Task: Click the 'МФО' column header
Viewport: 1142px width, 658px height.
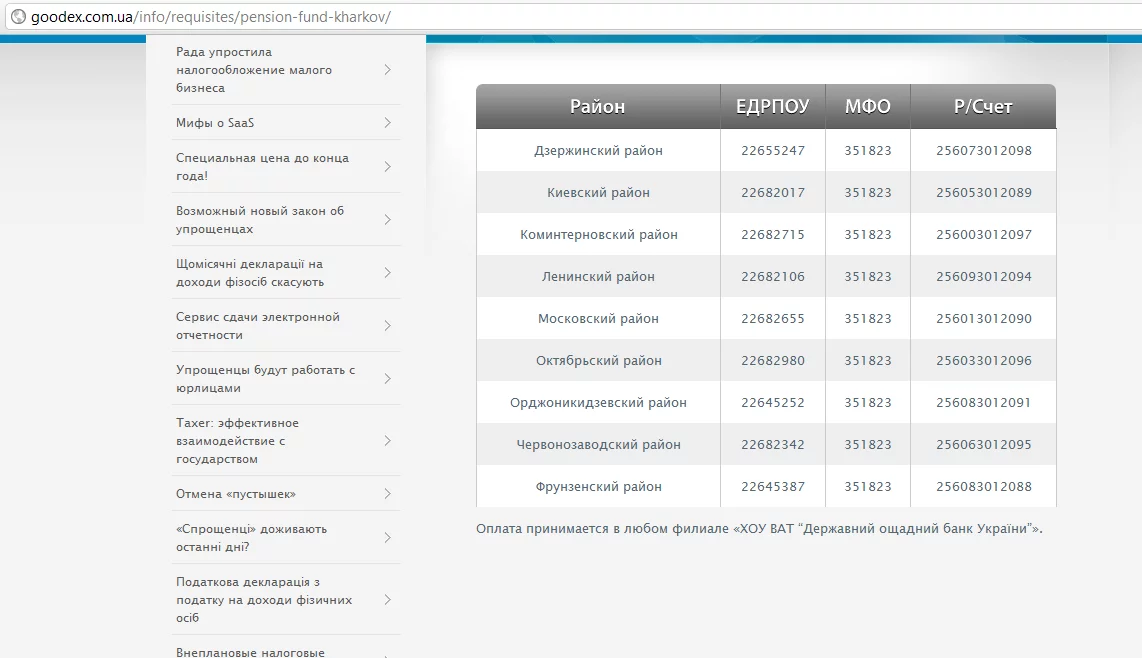Action: tap(867, 106)
